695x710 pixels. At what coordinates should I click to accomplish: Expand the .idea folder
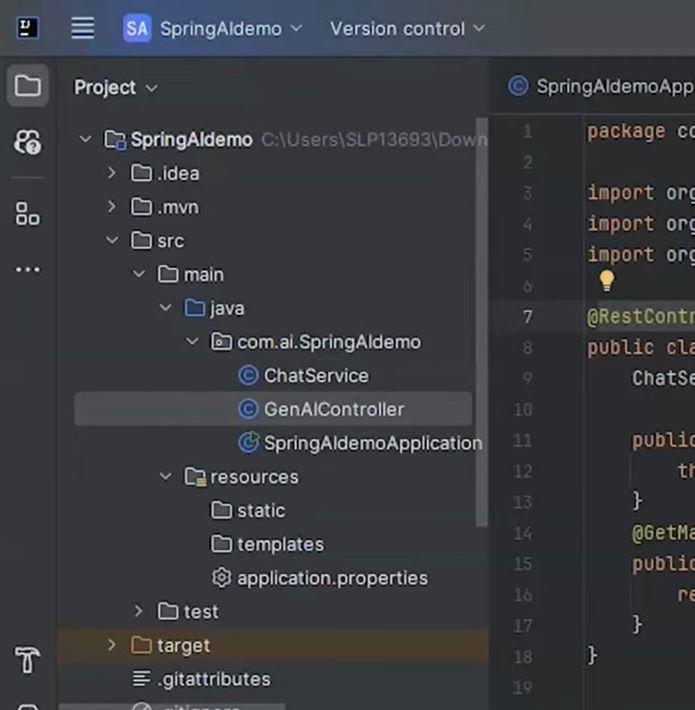(111, 173)
